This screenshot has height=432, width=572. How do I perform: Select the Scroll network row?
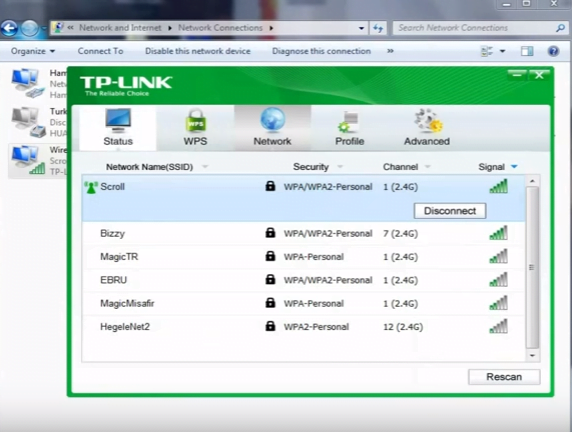[304, 198]
